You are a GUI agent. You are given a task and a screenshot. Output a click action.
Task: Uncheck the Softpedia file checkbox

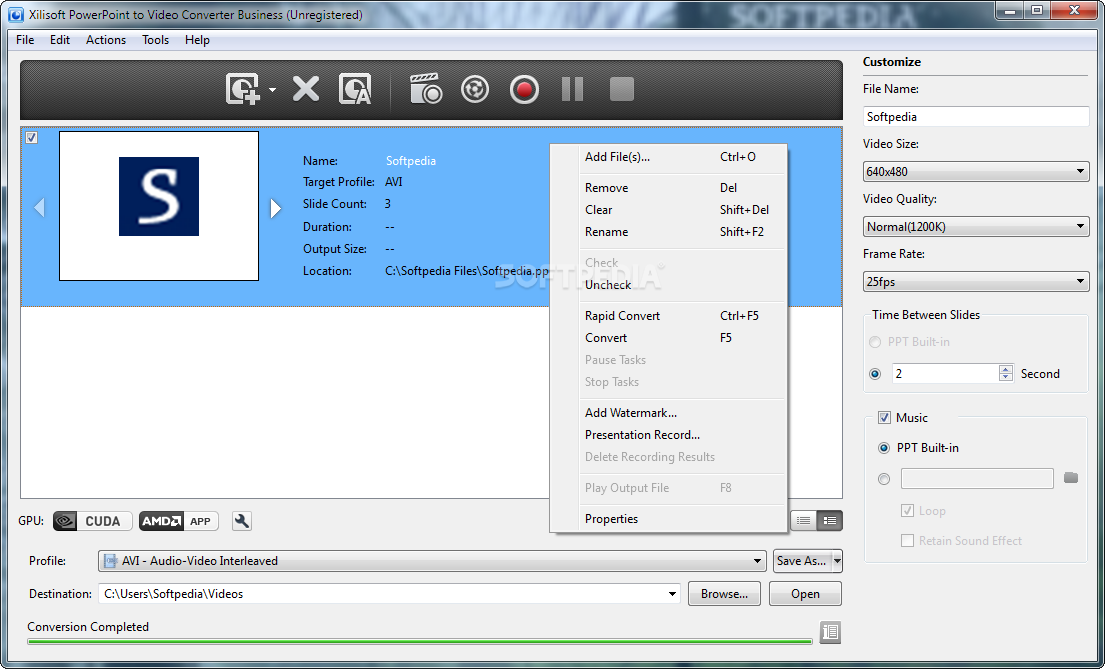[32, 137]
